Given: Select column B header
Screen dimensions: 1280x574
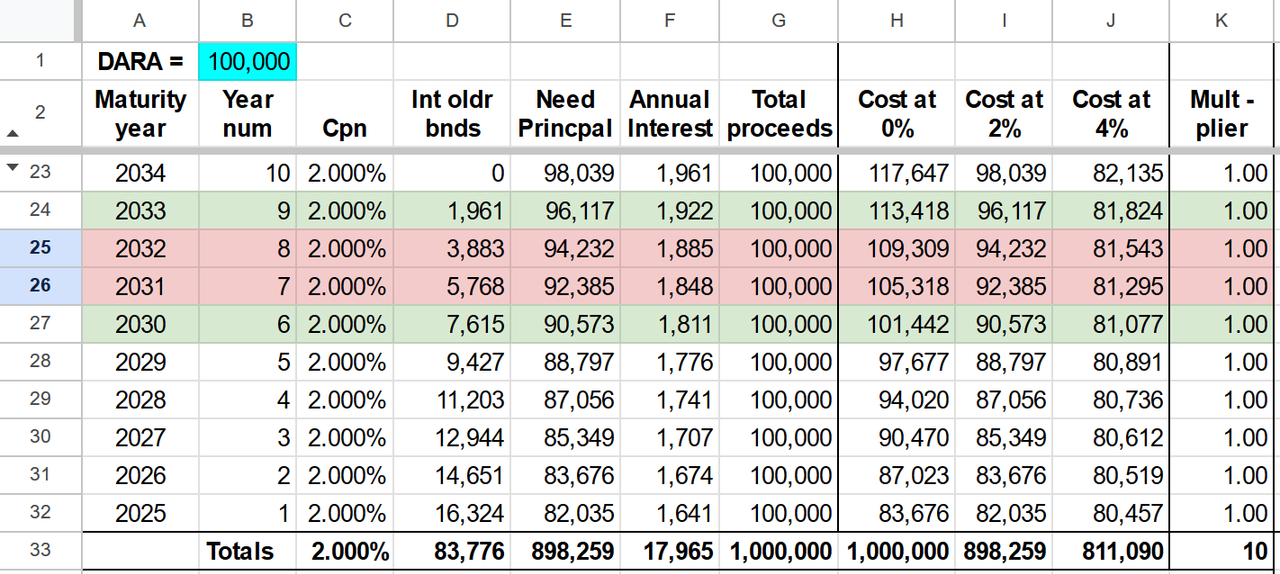Looking at the screenshot, I should pyautogui.click(x=248, y=20).
